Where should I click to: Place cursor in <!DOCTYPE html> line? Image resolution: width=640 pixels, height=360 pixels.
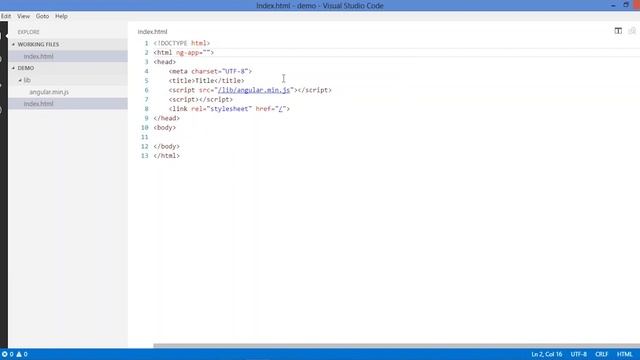pyautogui.click(x=182, y=43)
